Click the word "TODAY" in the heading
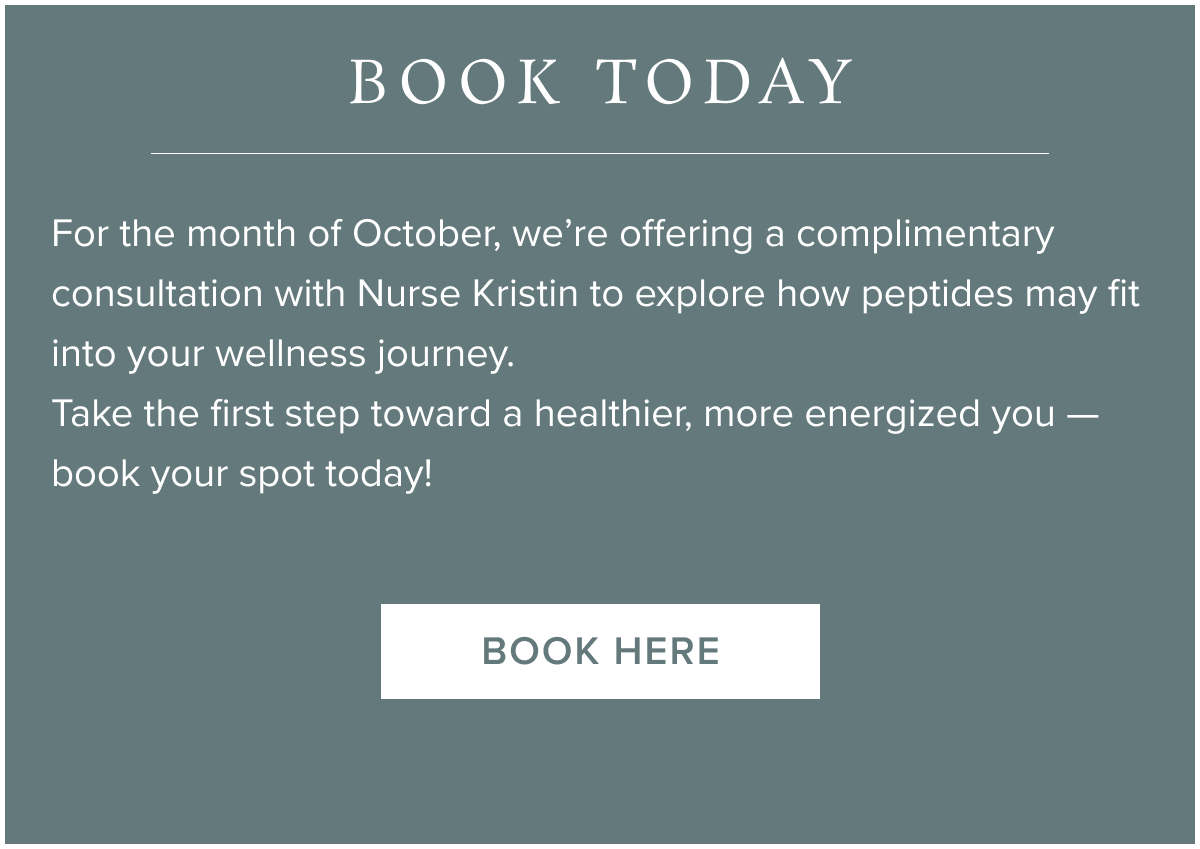The height and width of the screenshot is (849, 1200). (x=727, y=82)
